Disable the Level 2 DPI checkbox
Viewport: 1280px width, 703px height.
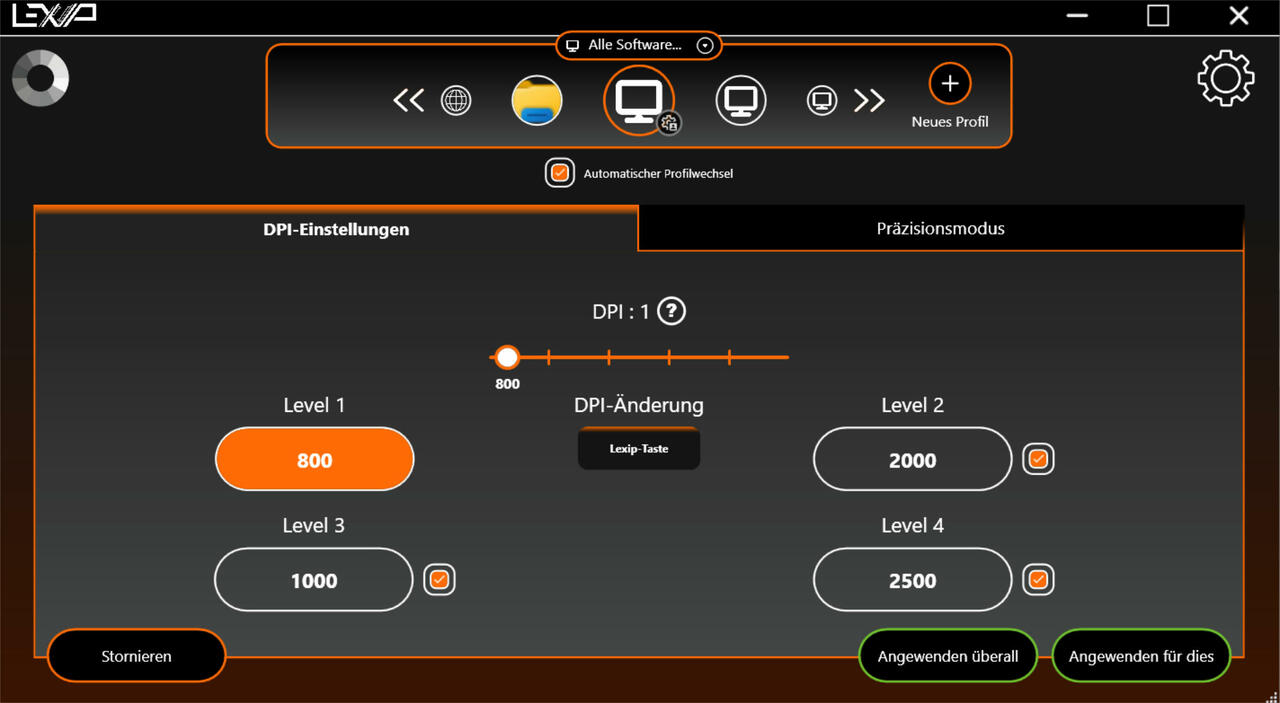coord(1039,460)
